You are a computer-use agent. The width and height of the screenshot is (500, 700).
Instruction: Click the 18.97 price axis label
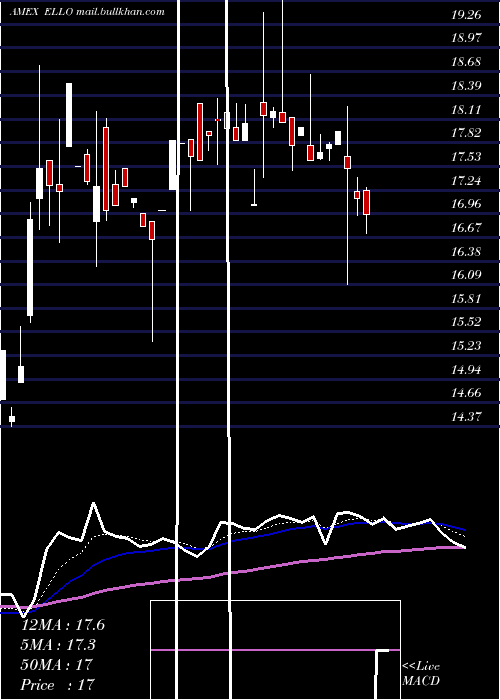pos(466,38)
